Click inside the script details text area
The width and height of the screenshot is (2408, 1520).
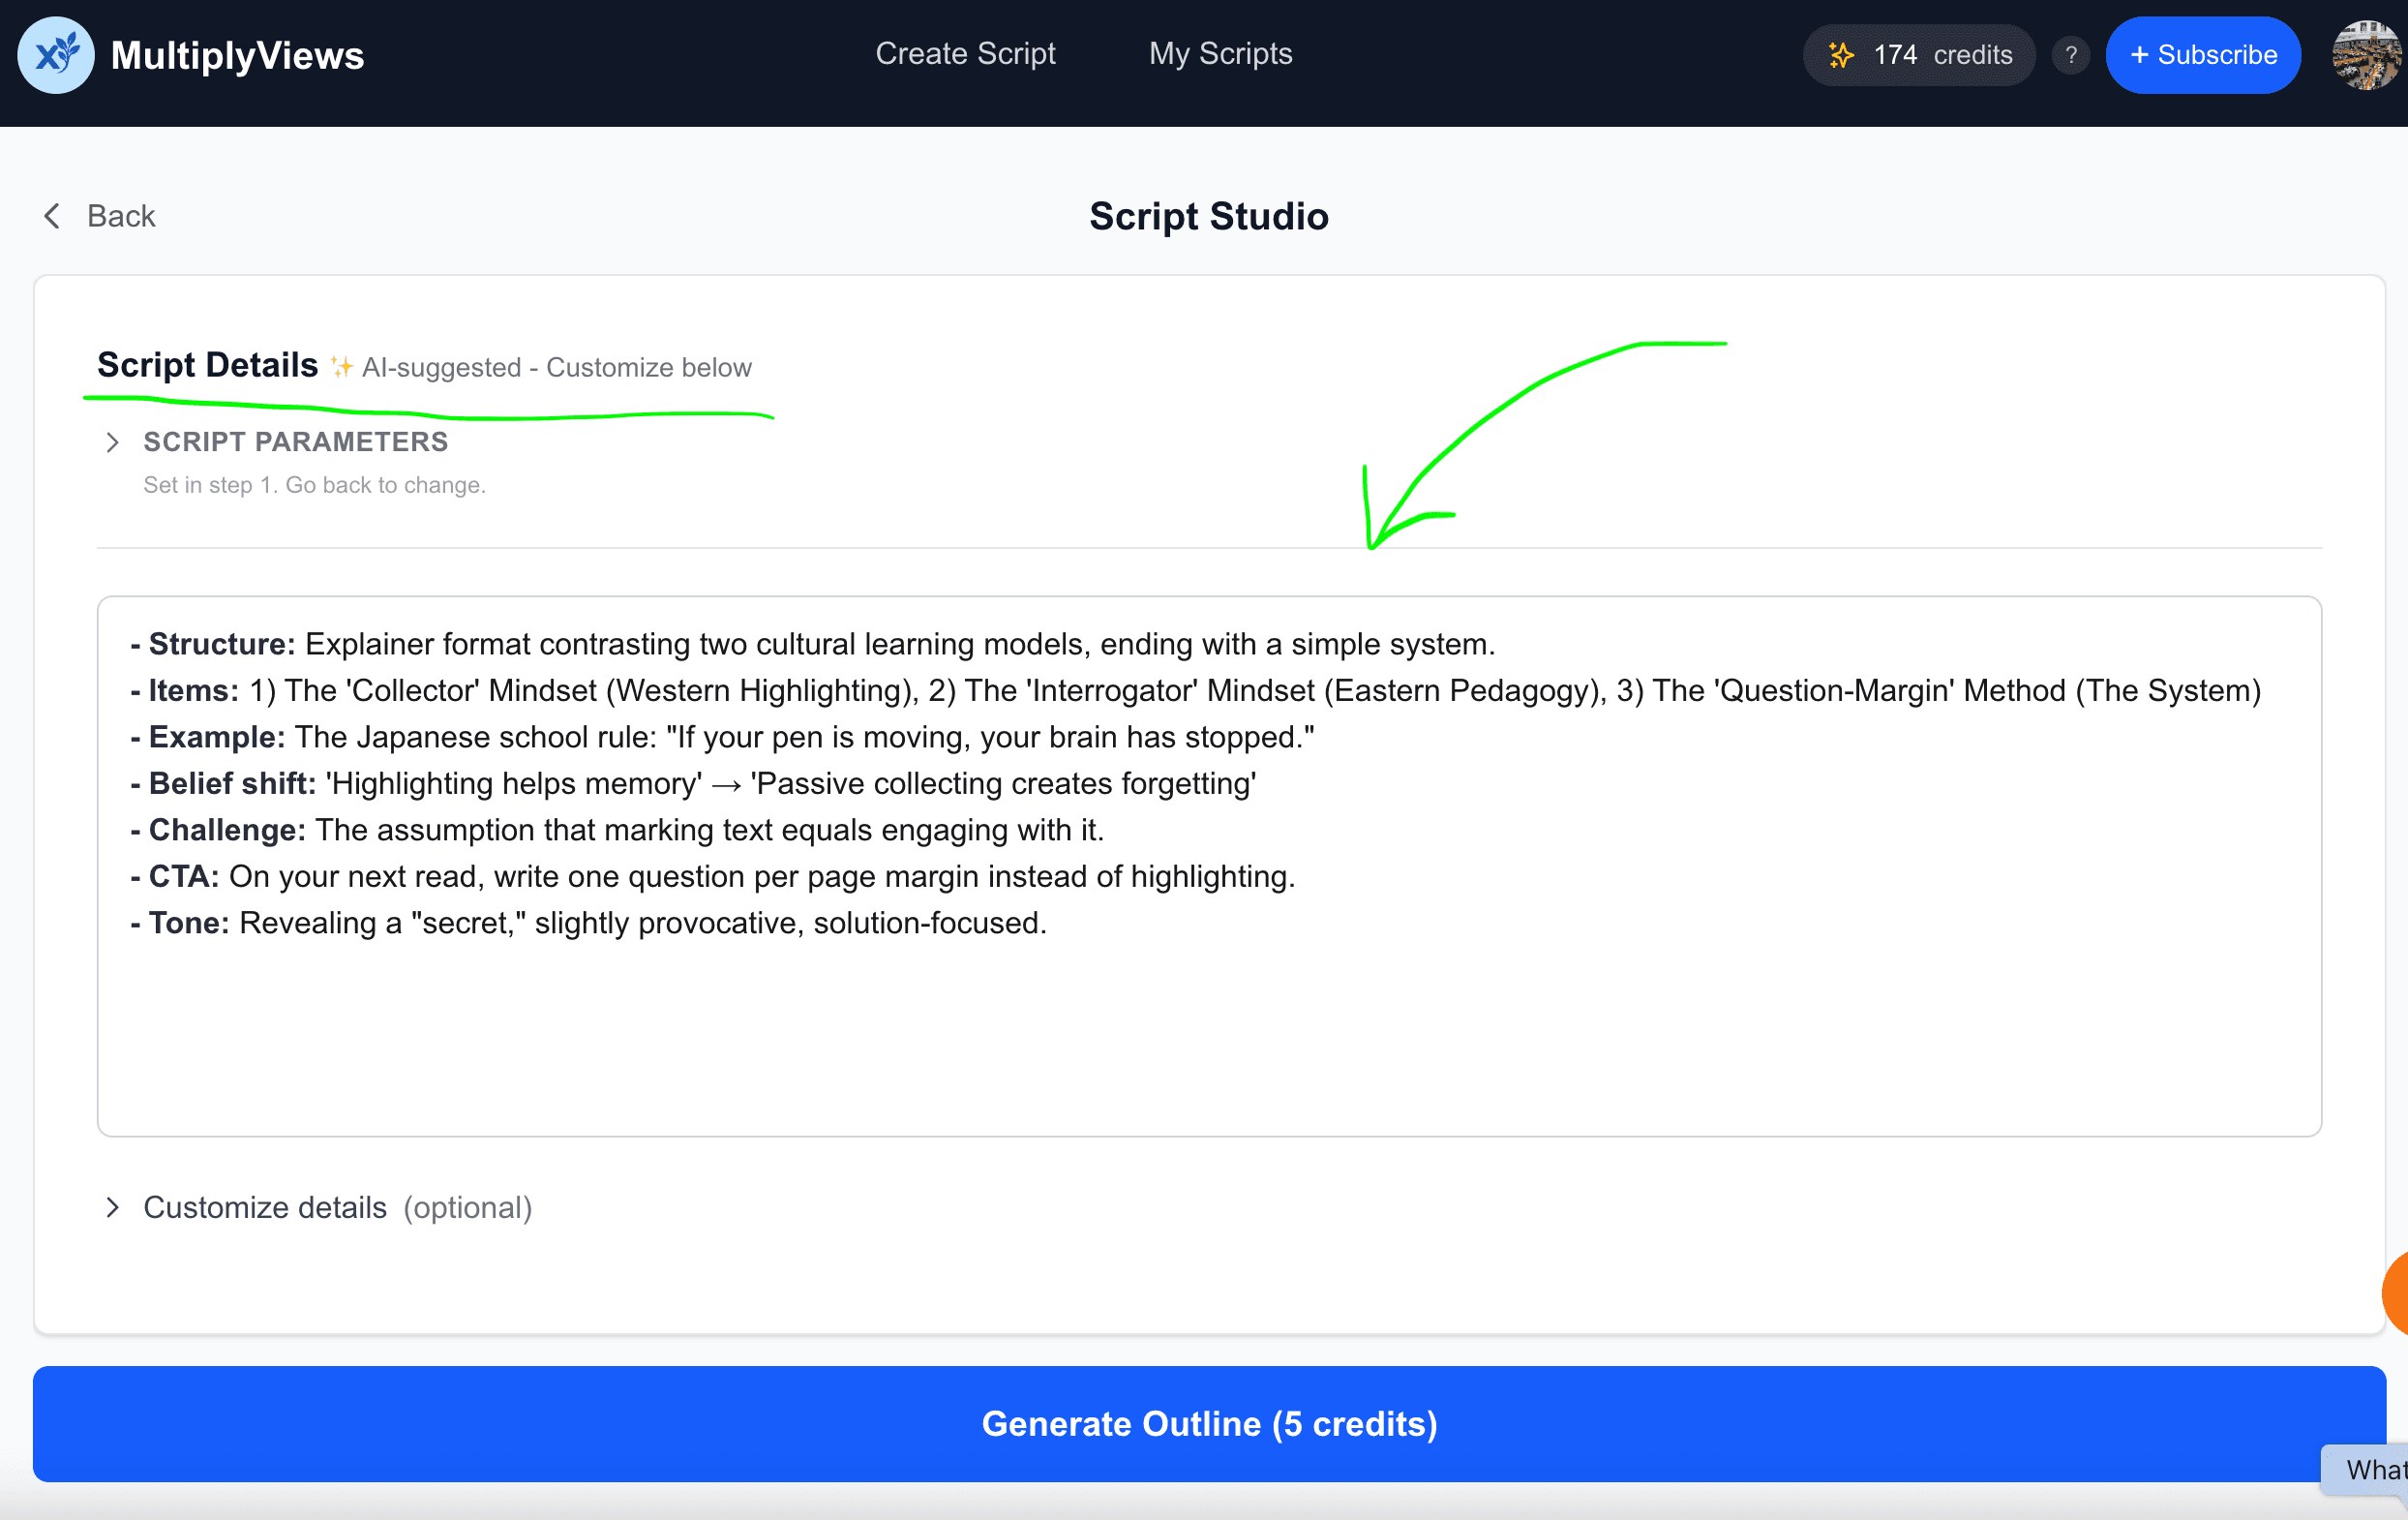(x=1208, y=1030)
